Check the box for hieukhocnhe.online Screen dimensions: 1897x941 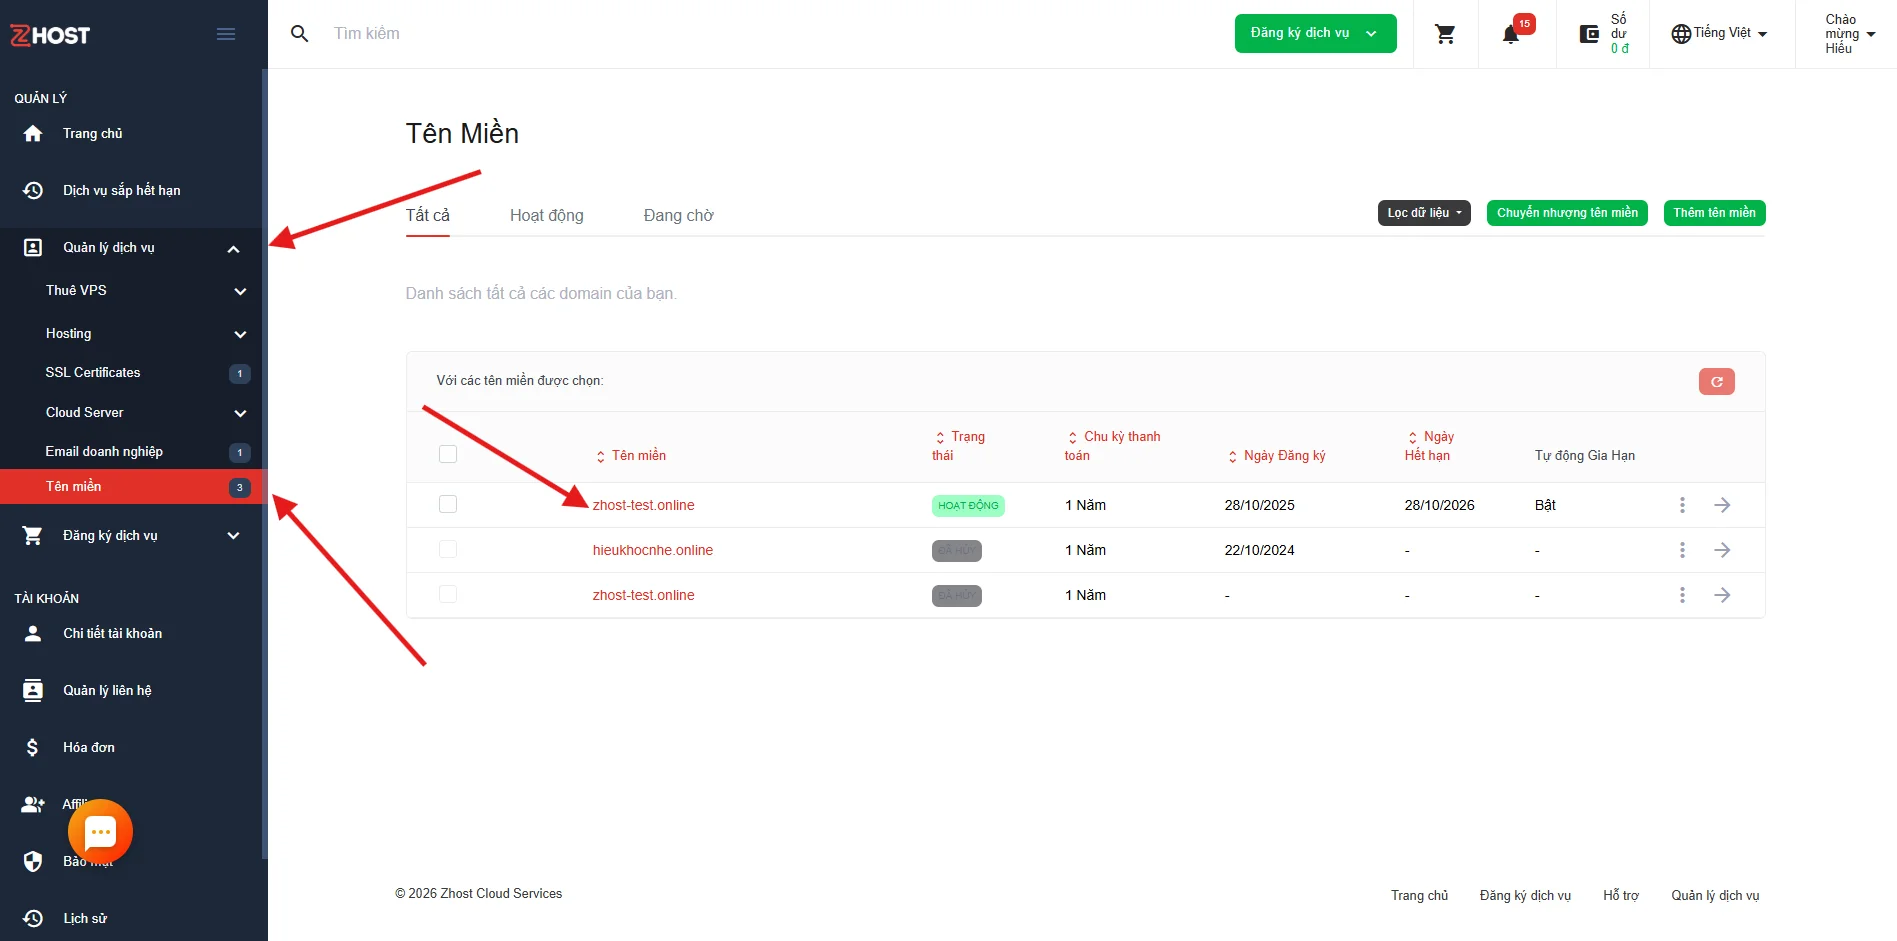[448, 549]
